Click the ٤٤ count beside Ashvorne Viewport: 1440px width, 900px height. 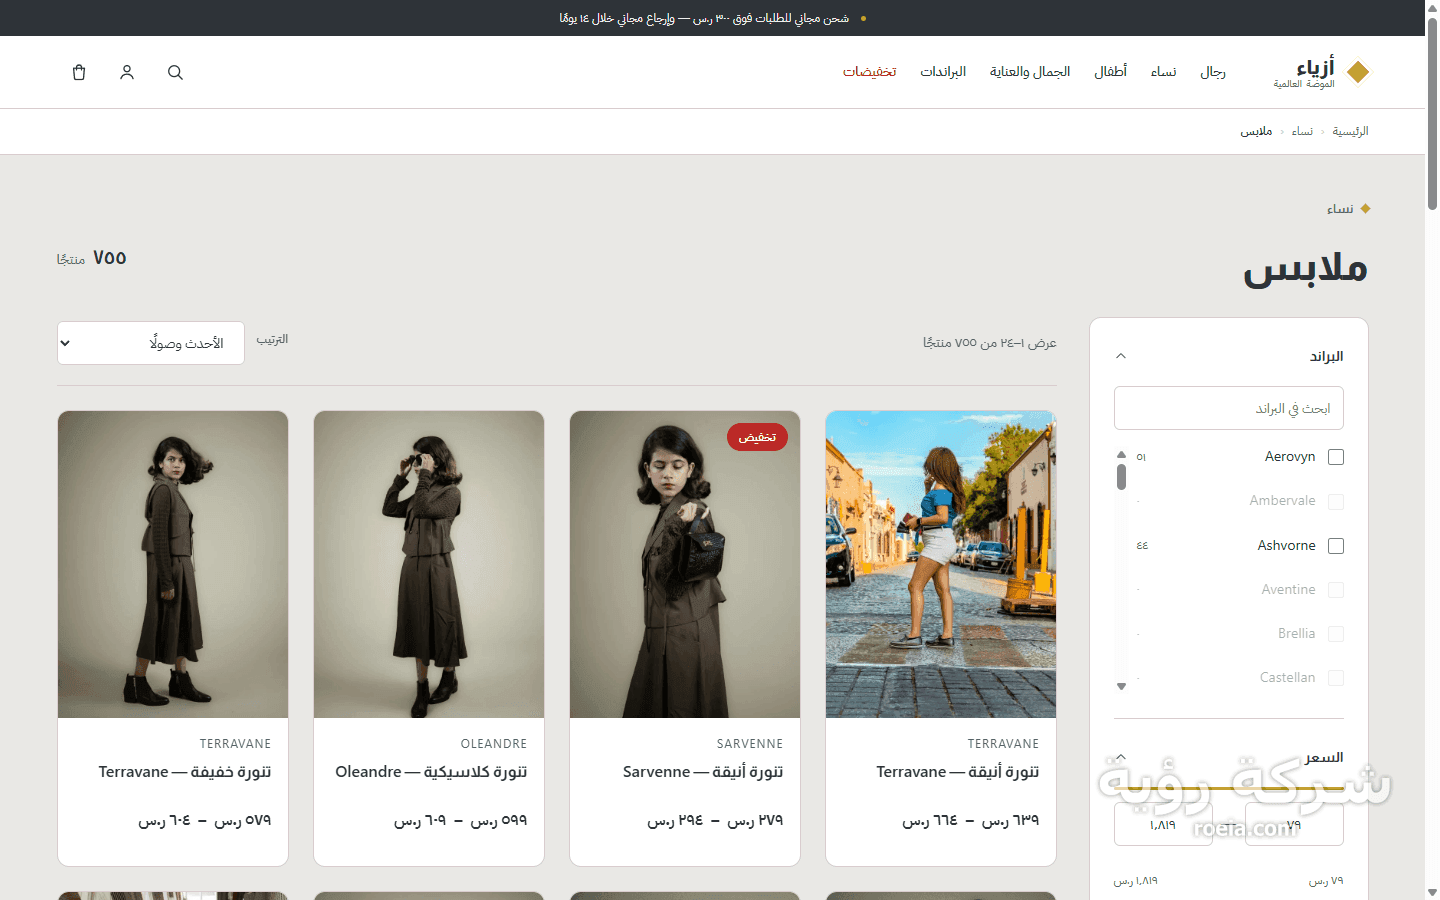click(x=1142, y=546)
